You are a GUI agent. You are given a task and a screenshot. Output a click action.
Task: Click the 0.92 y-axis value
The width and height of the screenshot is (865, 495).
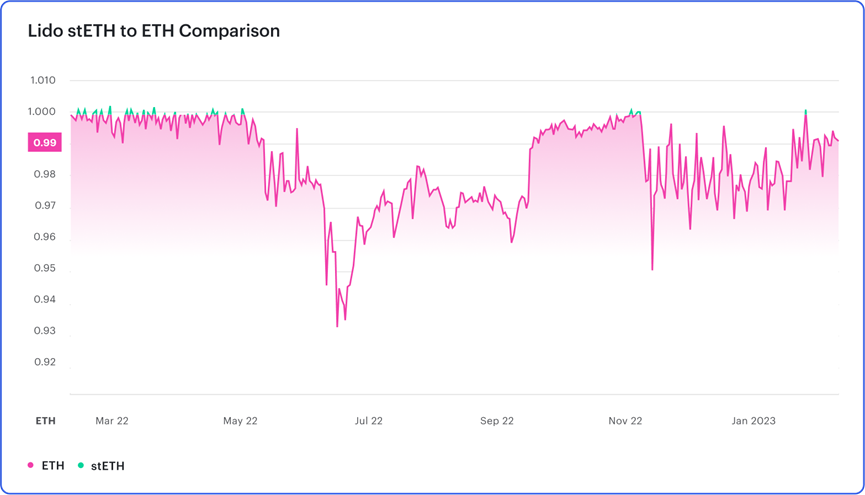(45, 362)
